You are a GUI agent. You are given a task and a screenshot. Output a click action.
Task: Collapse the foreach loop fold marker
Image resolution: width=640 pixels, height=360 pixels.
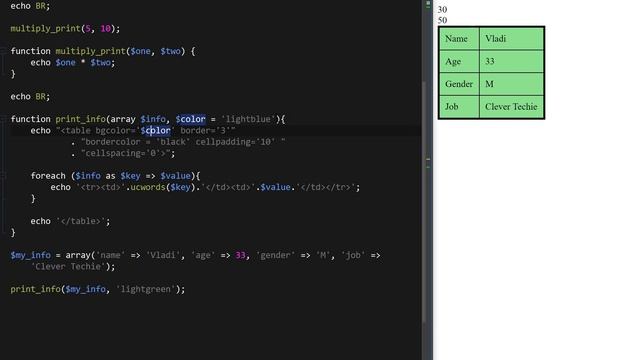click(3, 176)
